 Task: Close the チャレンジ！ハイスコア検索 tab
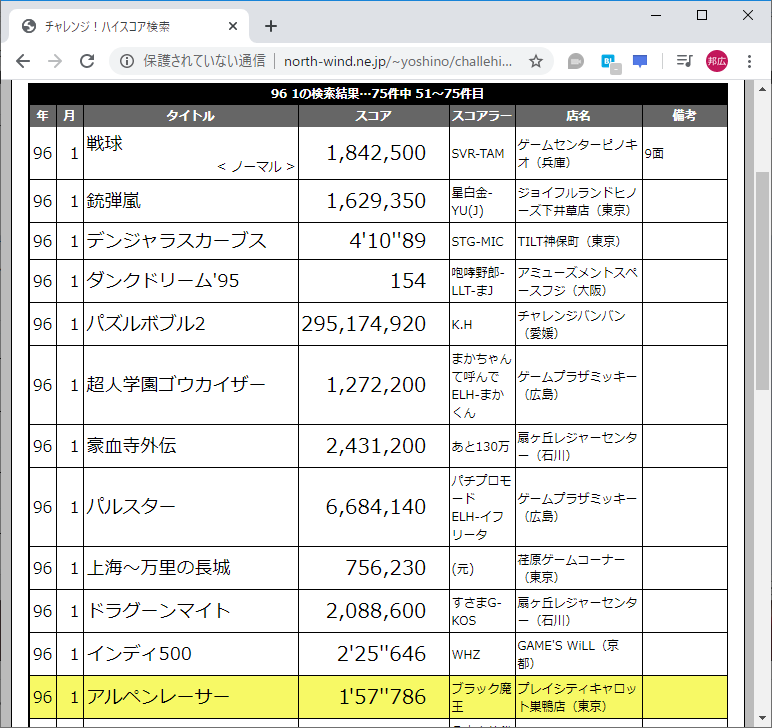click(233, 26)
